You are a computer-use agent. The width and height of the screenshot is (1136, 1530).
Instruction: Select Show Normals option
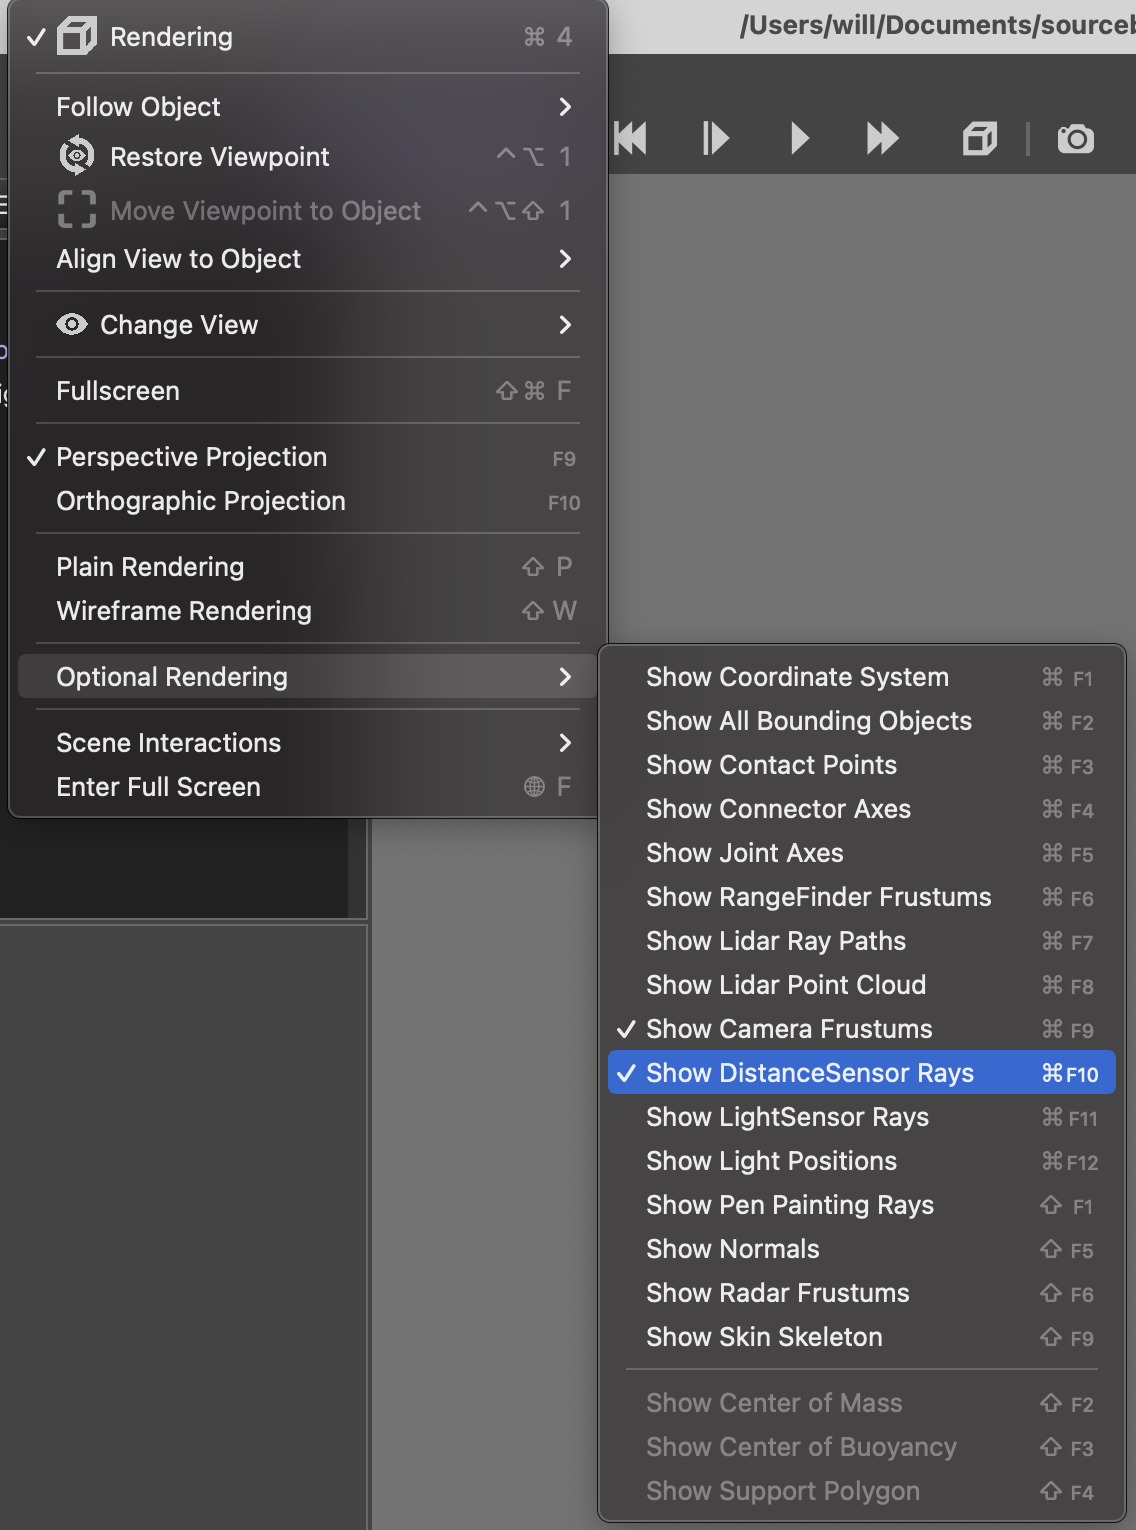[x=732, y=1249]
